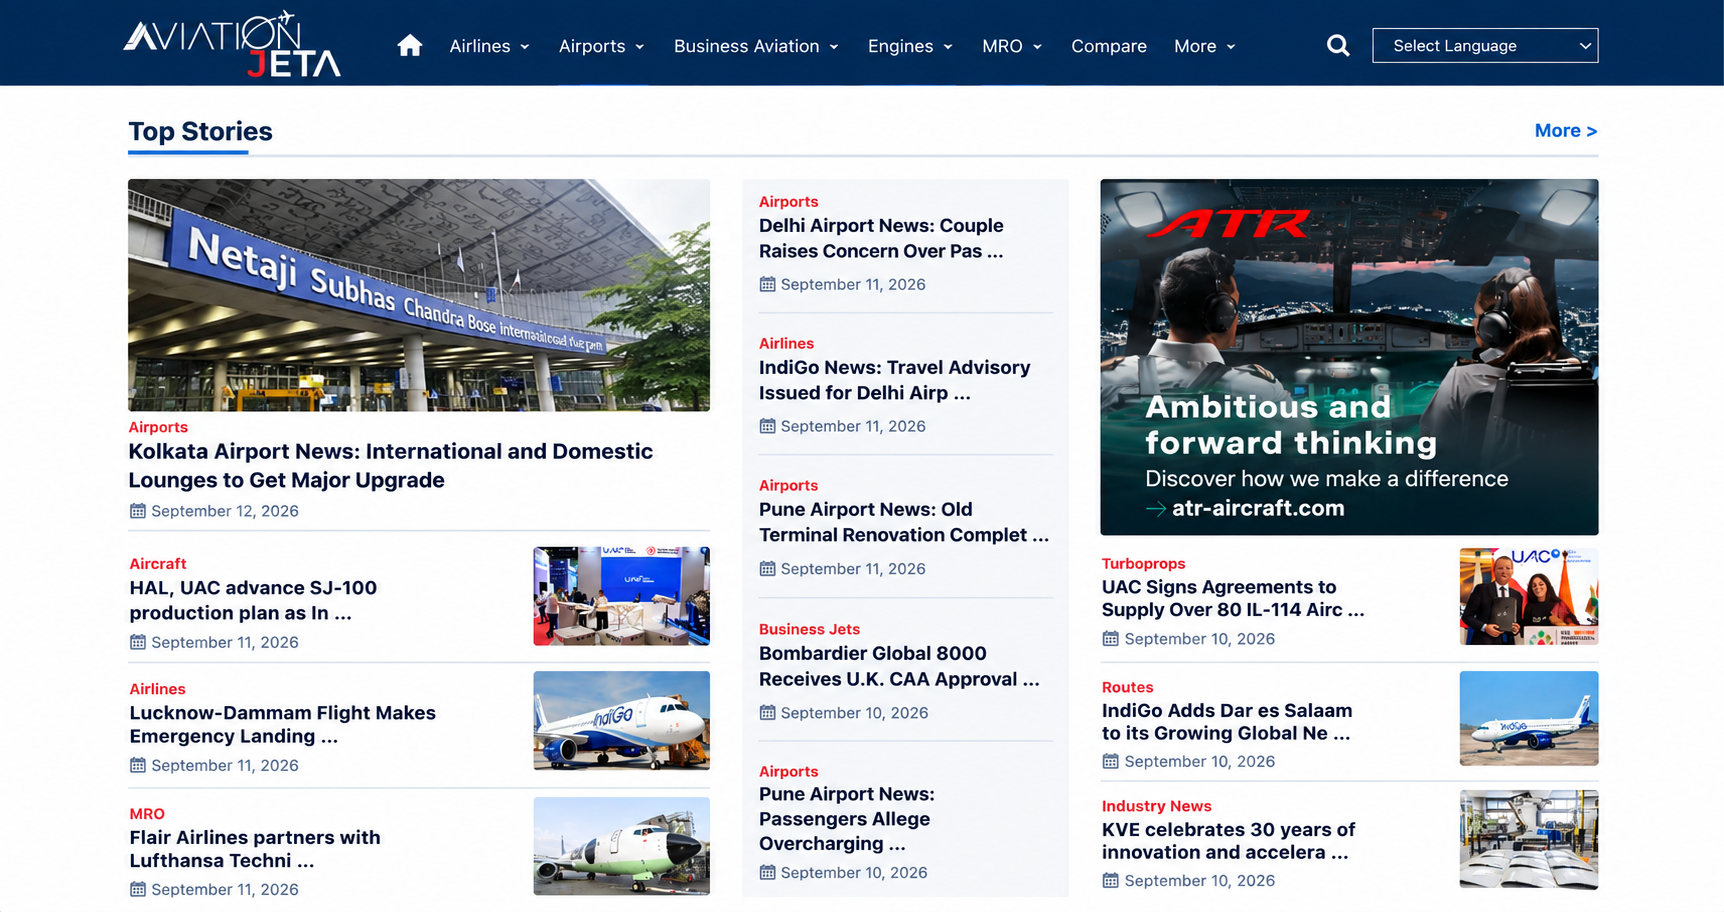The height and width of the screenshot is (912, 1724).
Task: Read Pune passengers allege overcharging story
Action: (x=846, y=819)
